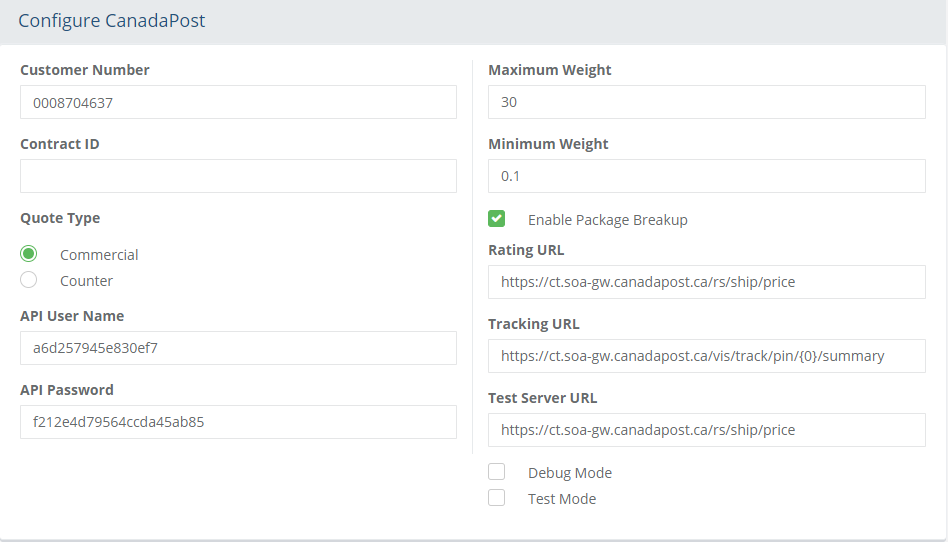
Task: Click the Maximum Weight field
Action: [x=707, y=102]
